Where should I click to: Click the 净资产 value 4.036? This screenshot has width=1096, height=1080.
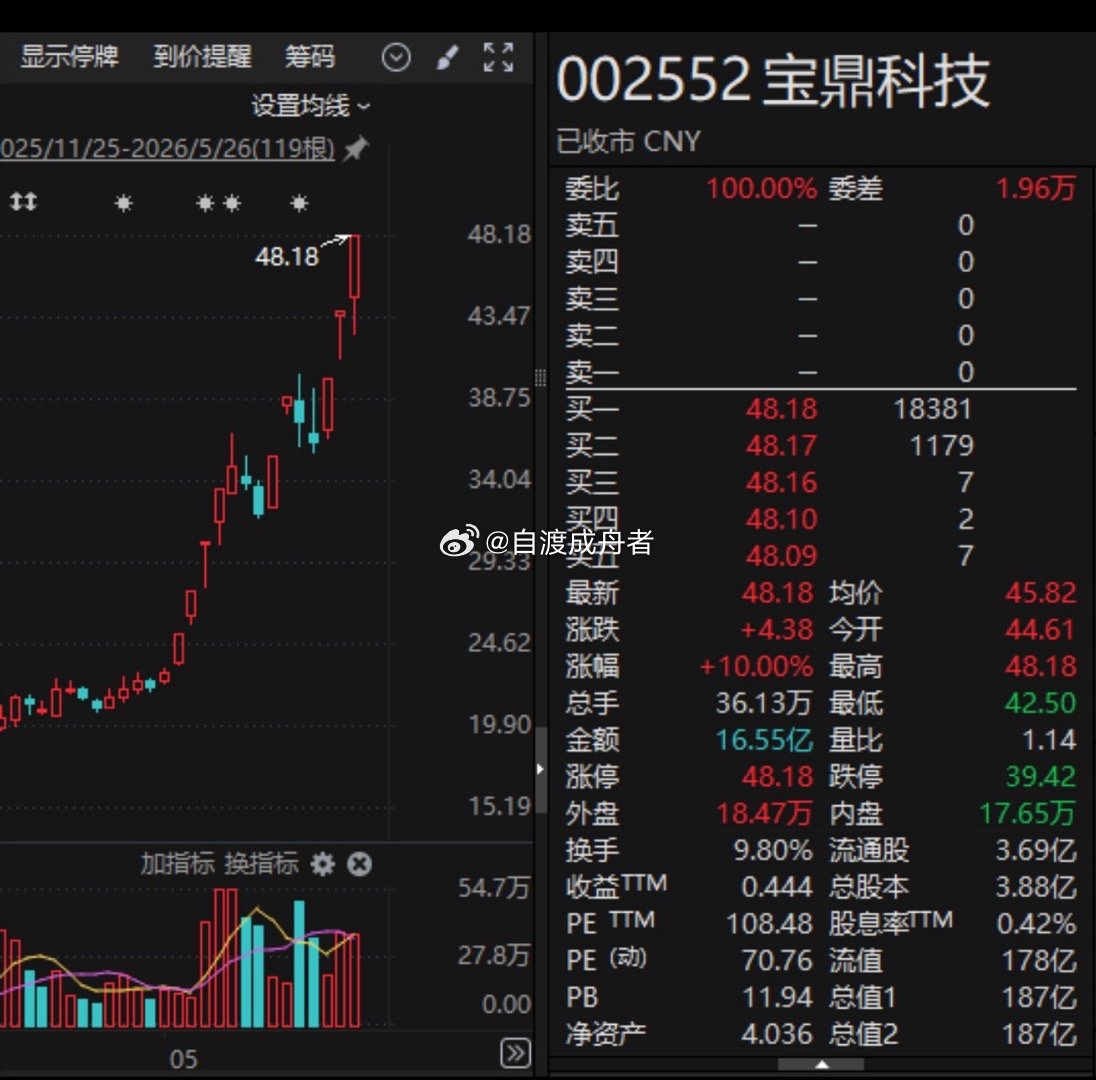(777, 1034)
